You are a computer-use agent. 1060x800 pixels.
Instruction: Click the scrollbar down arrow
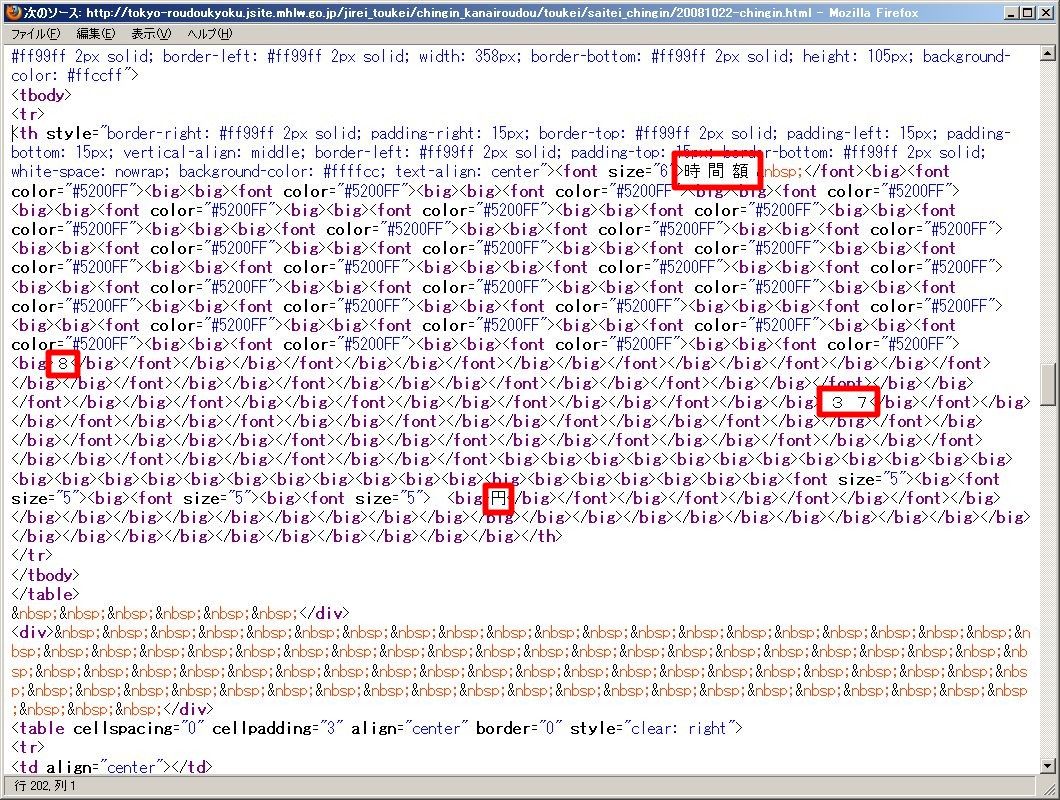(x=1047, y=766)
